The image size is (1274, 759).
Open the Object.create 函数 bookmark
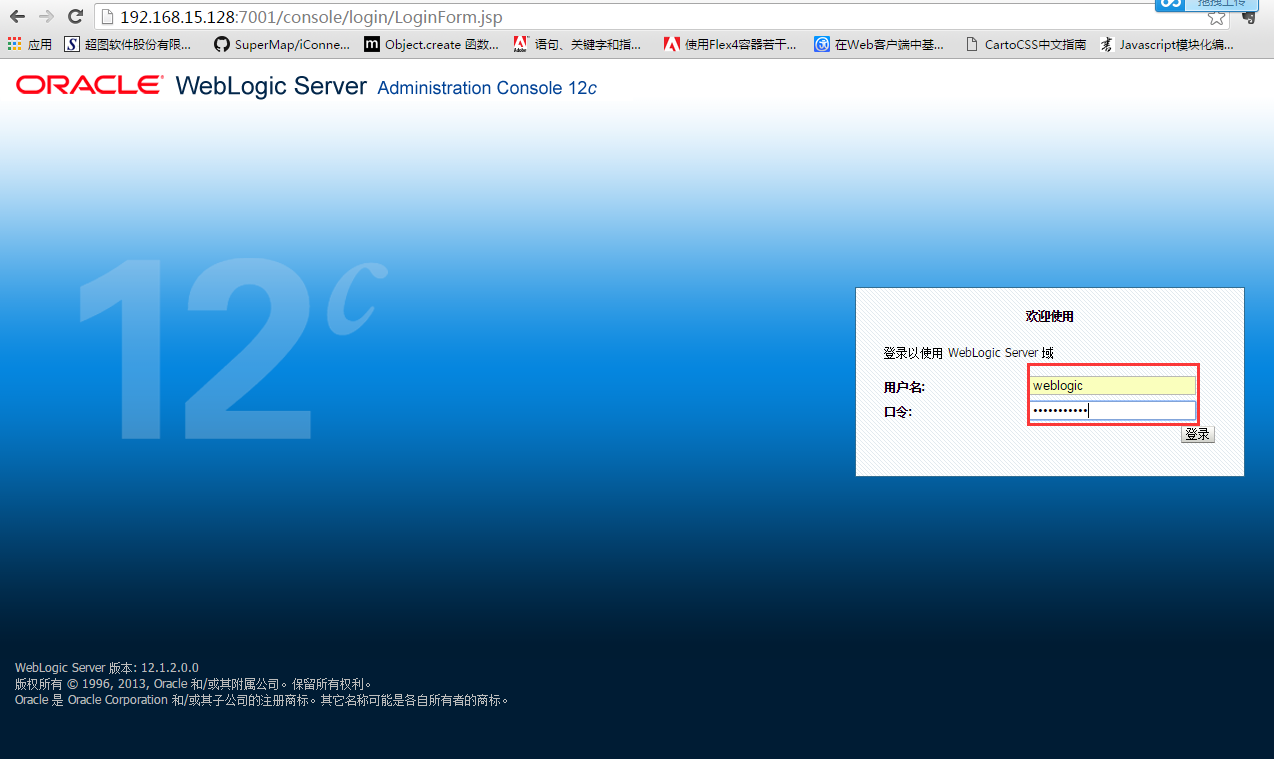click(x=431, y=44)
